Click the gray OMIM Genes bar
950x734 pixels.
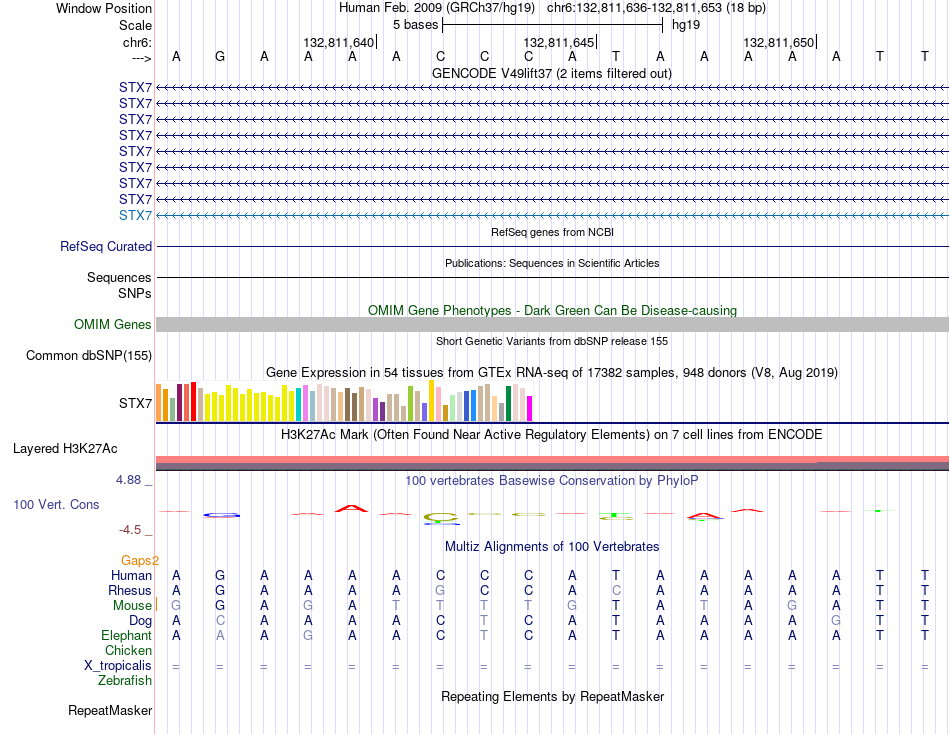point(552,324)
